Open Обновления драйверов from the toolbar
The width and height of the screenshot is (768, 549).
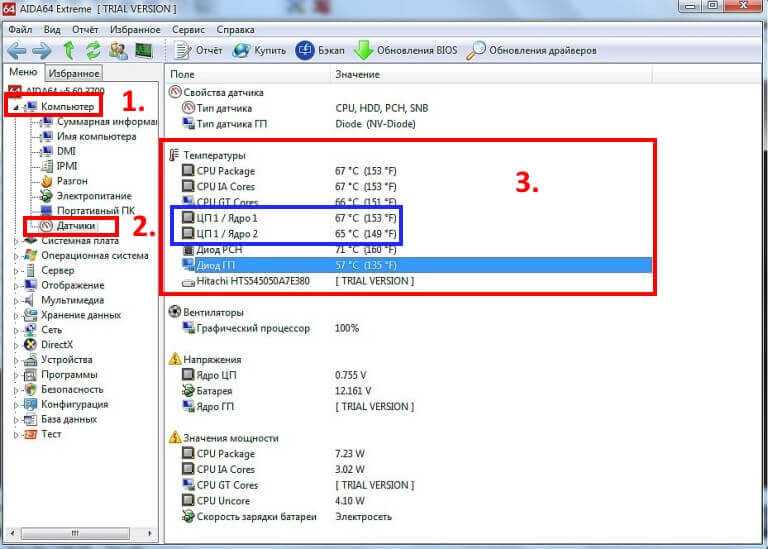531,50
